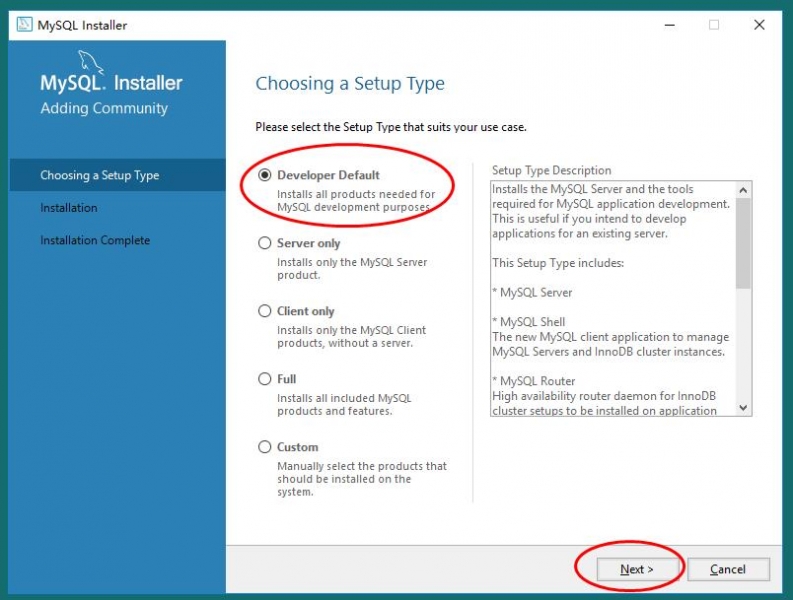
Task: Go to the Installation step in sidebar
Action: tap(69, 208)
